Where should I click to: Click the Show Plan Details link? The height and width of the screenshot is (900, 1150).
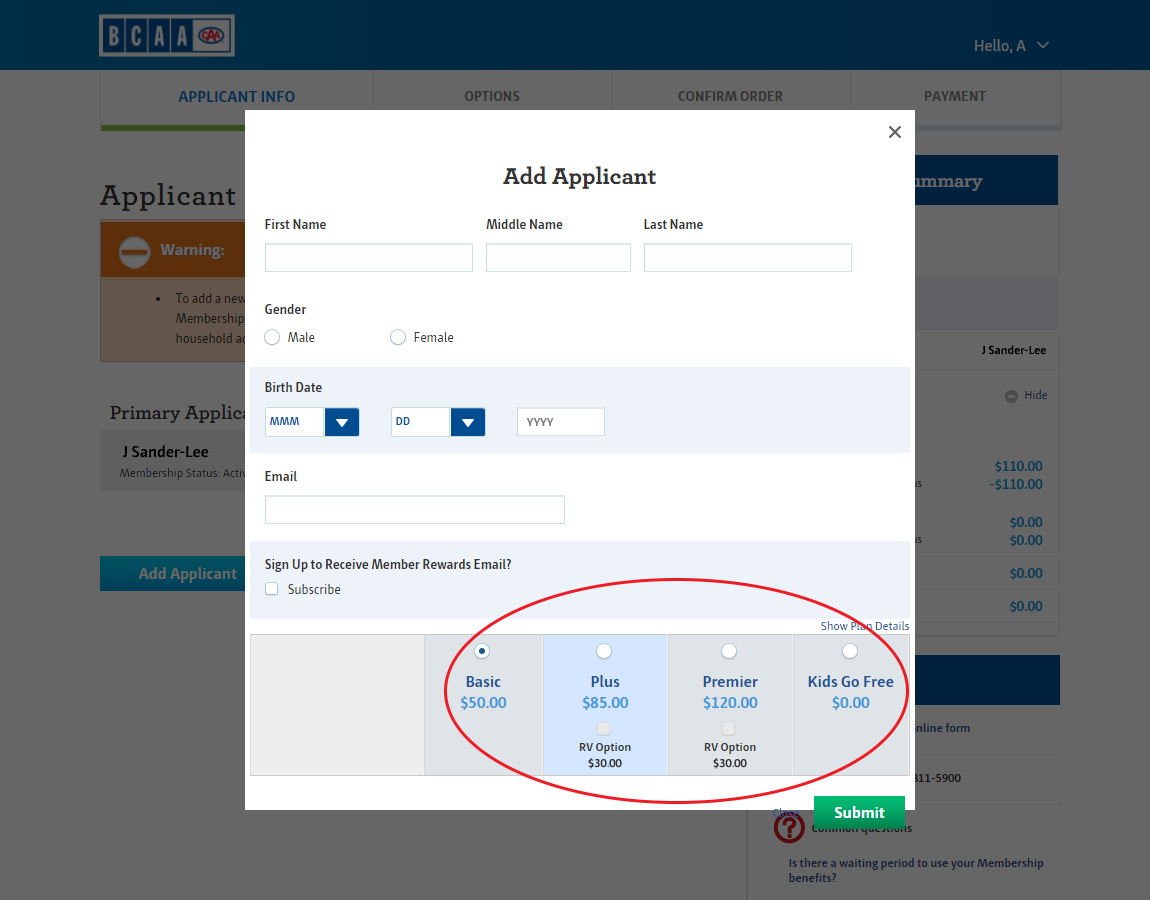[x=864, y=626]
